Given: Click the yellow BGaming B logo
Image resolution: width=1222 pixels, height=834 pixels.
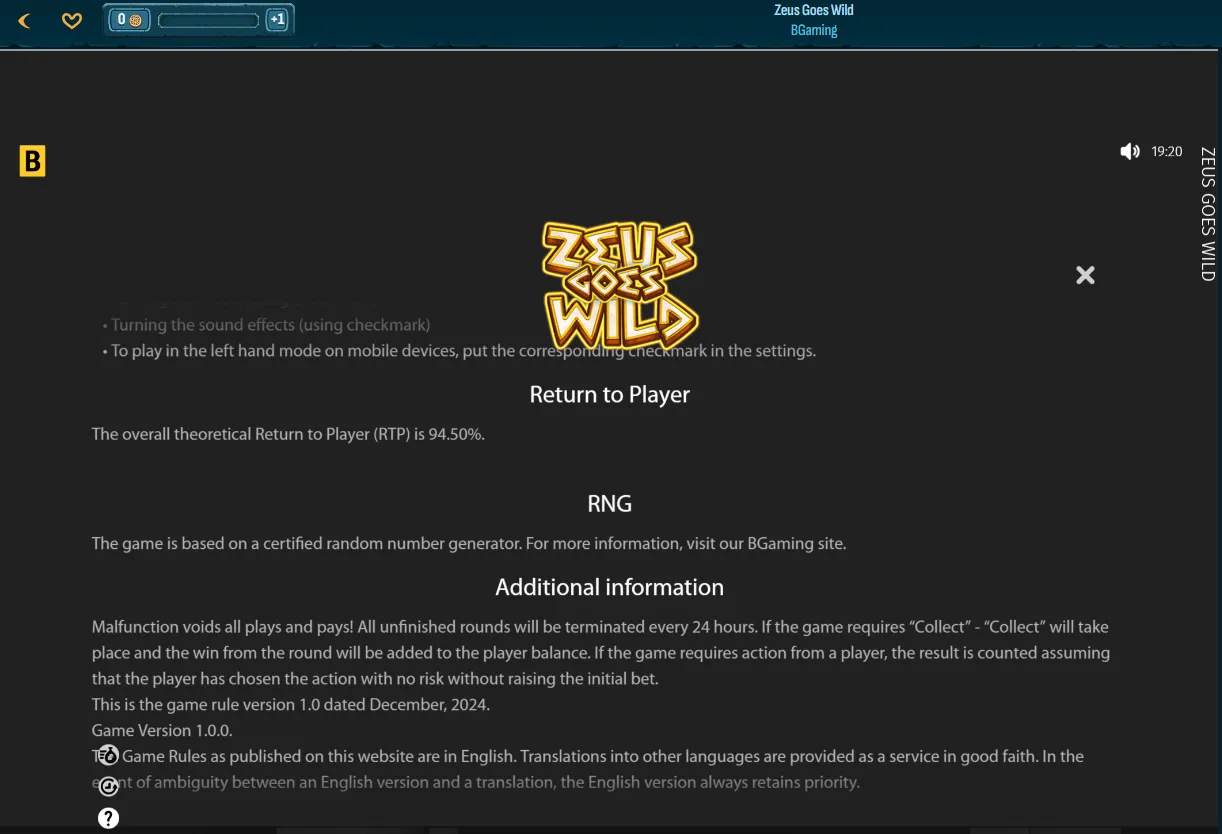Looking at the screenshot, I should pos(33,161).
